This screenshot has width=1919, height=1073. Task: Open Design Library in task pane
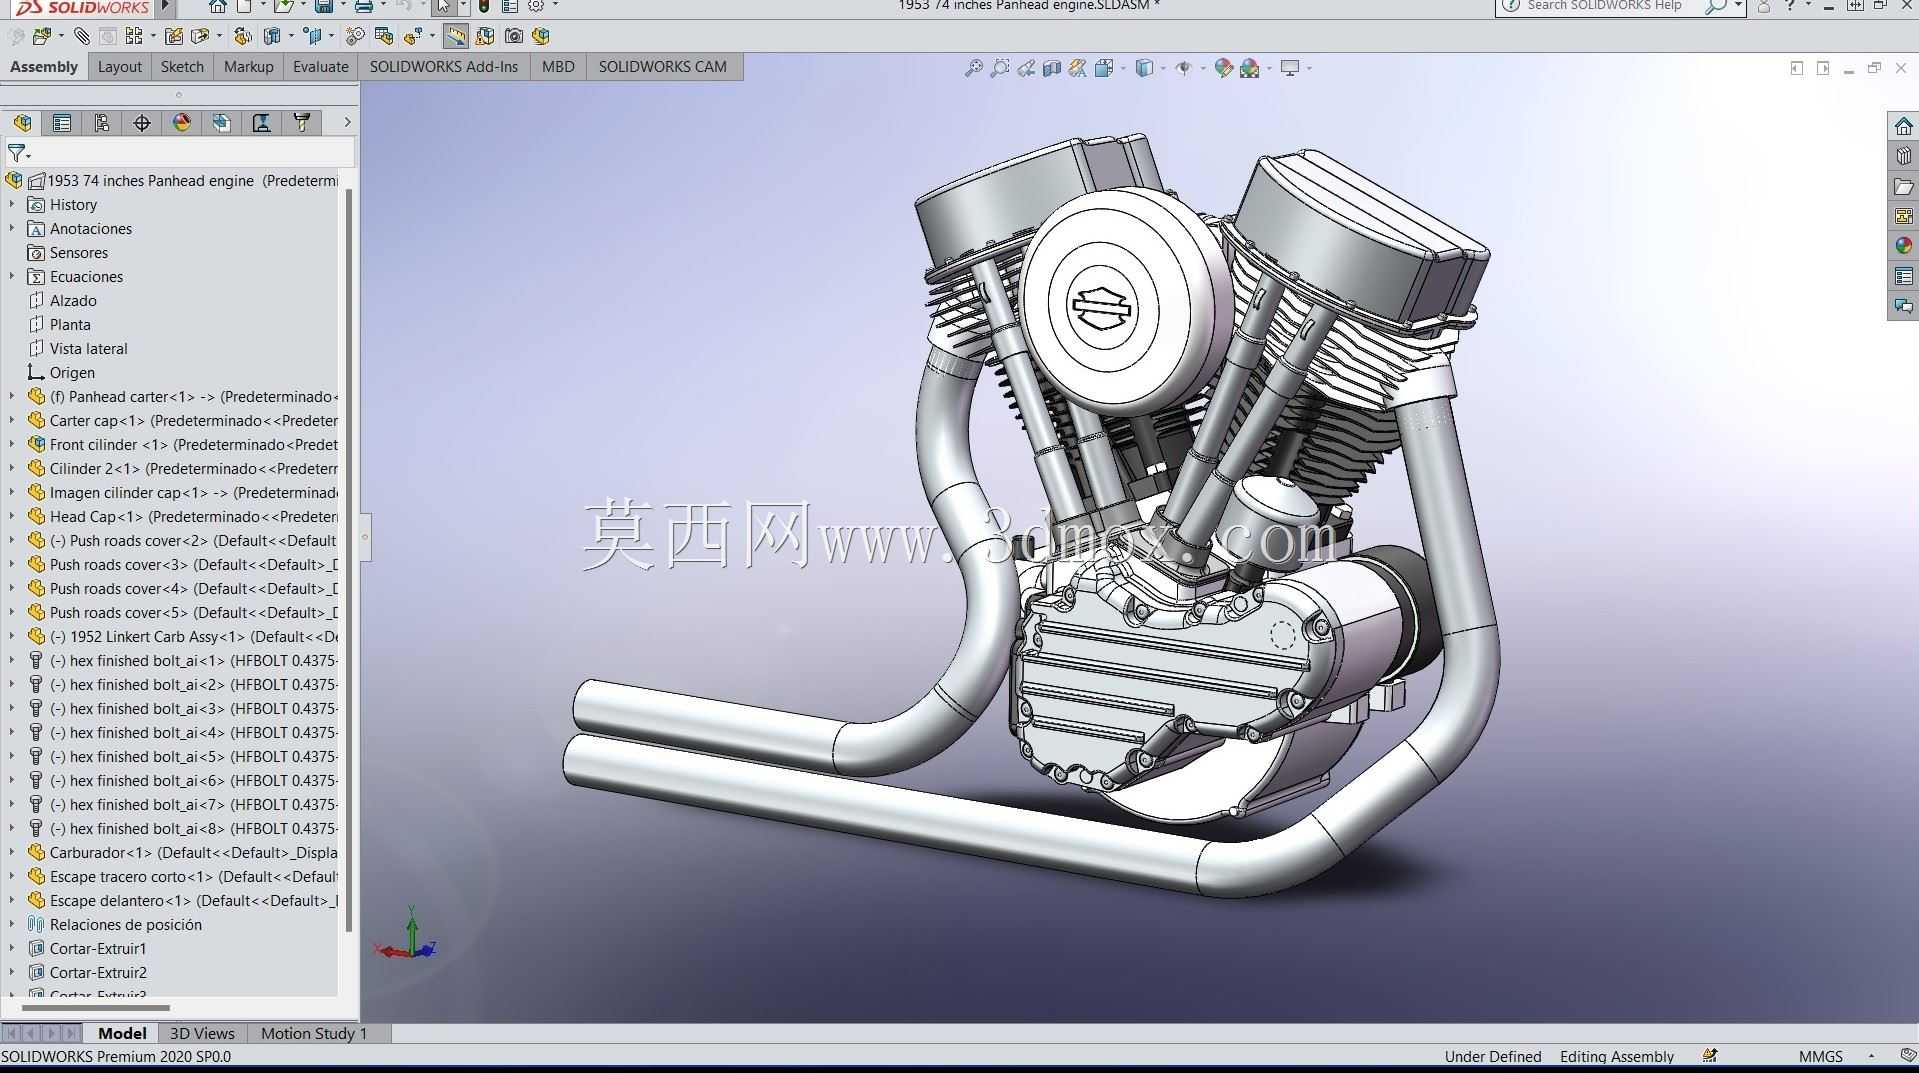(x=1903, y=156)
